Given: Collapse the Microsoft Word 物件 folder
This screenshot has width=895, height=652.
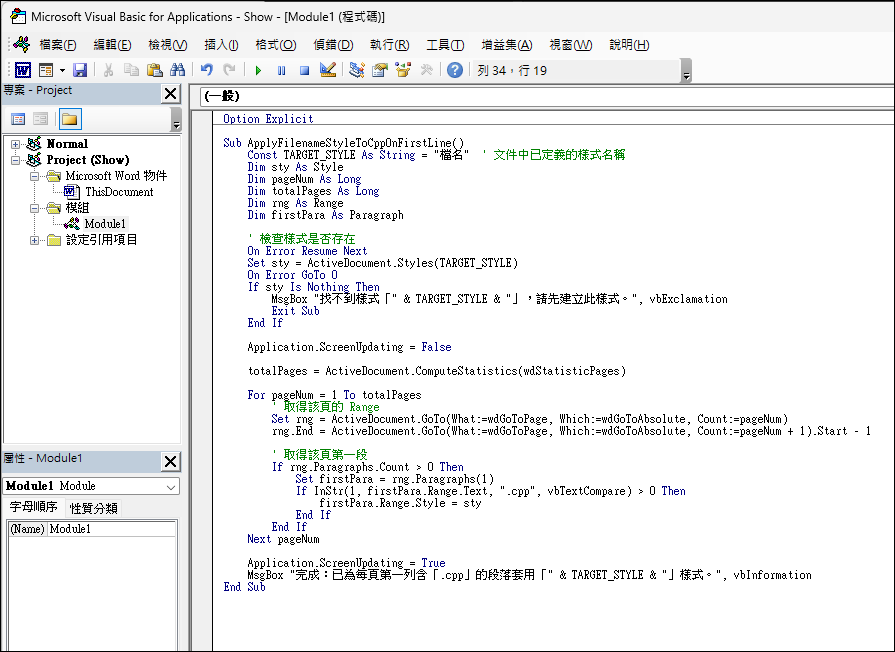Looking at the screenshot, I should point(35,176).
